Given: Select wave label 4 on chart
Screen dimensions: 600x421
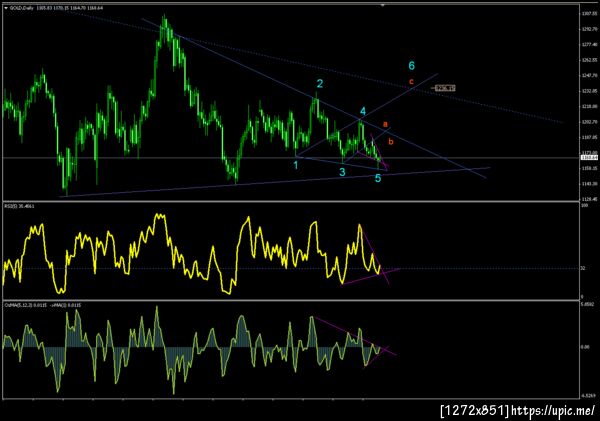Looking at the screenshot, I should 362,111.
